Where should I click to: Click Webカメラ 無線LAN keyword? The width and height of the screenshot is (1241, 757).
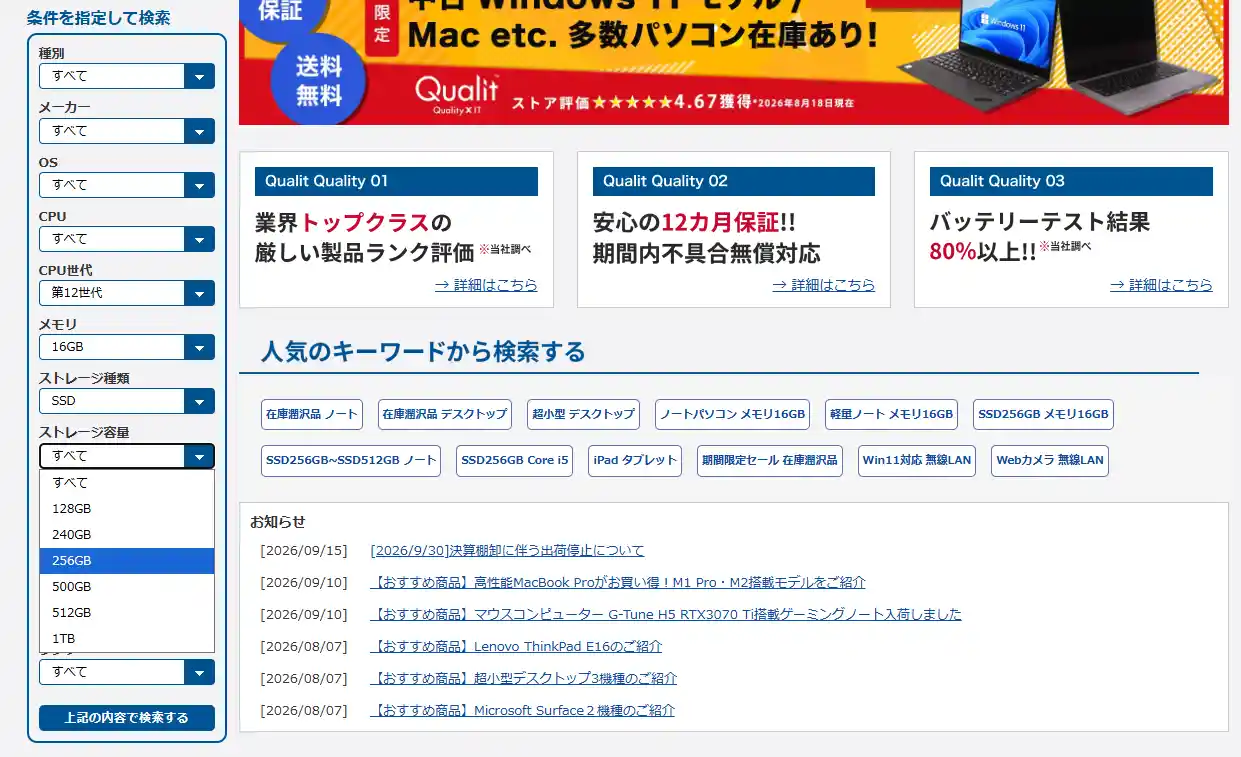click(1050, 461)
